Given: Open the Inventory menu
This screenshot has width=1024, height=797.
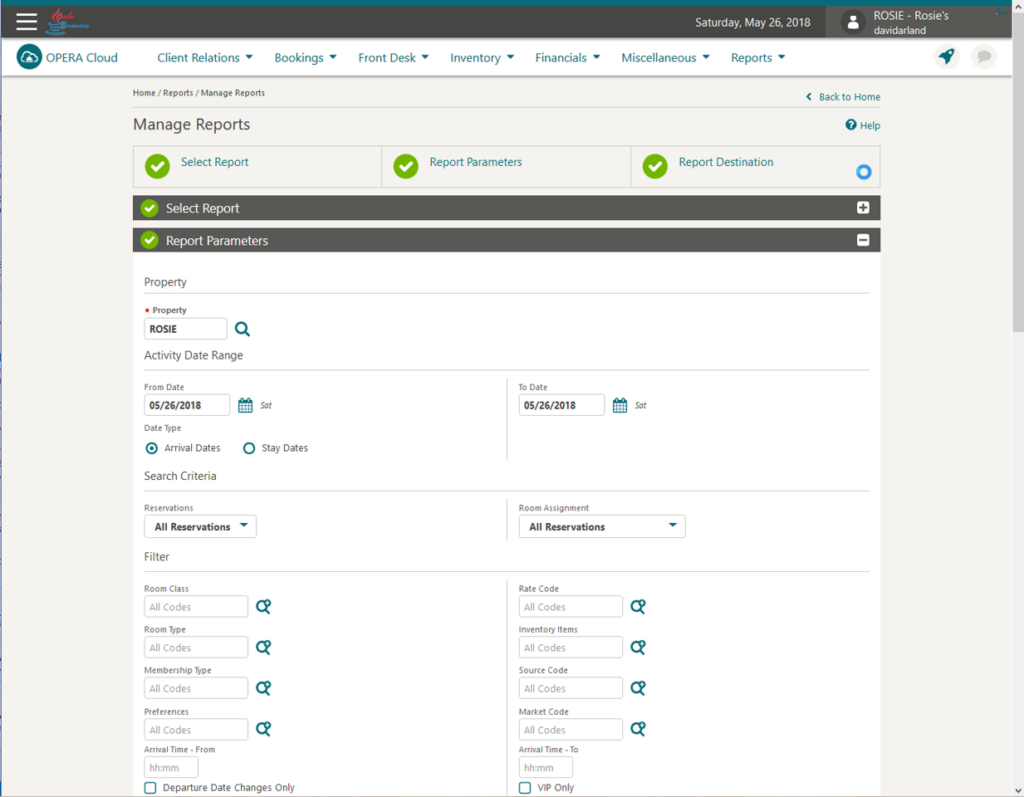Looking at the screenshot, I should click(x=482, y=57).
